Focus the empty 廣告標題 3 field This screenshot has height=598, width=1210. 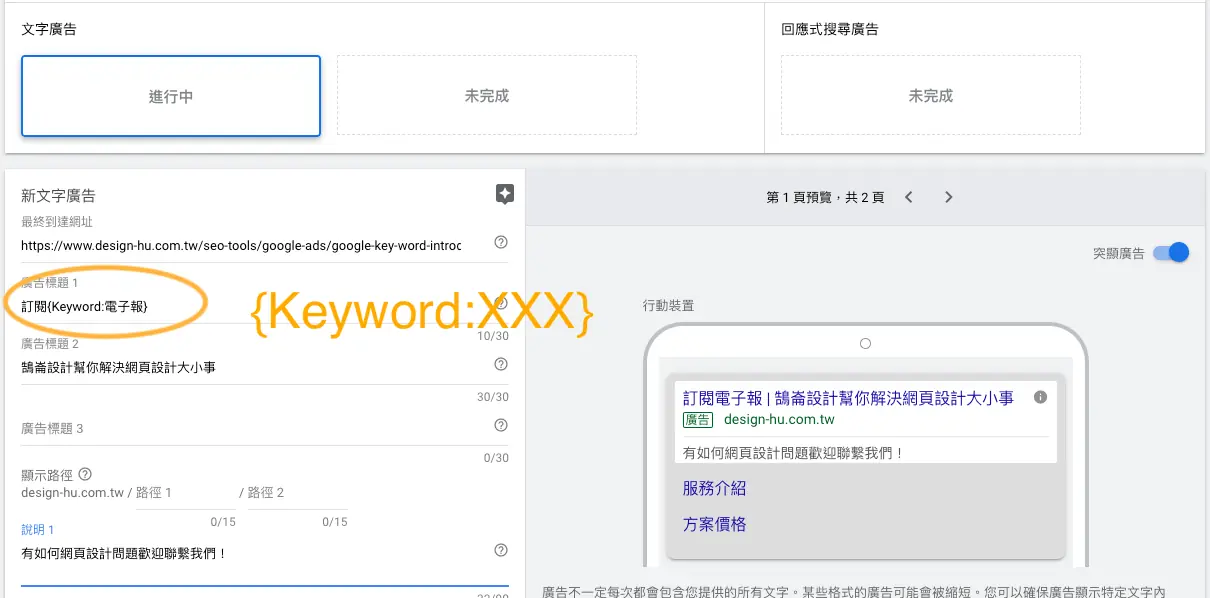pyautogui.click(x=255, y=428)
